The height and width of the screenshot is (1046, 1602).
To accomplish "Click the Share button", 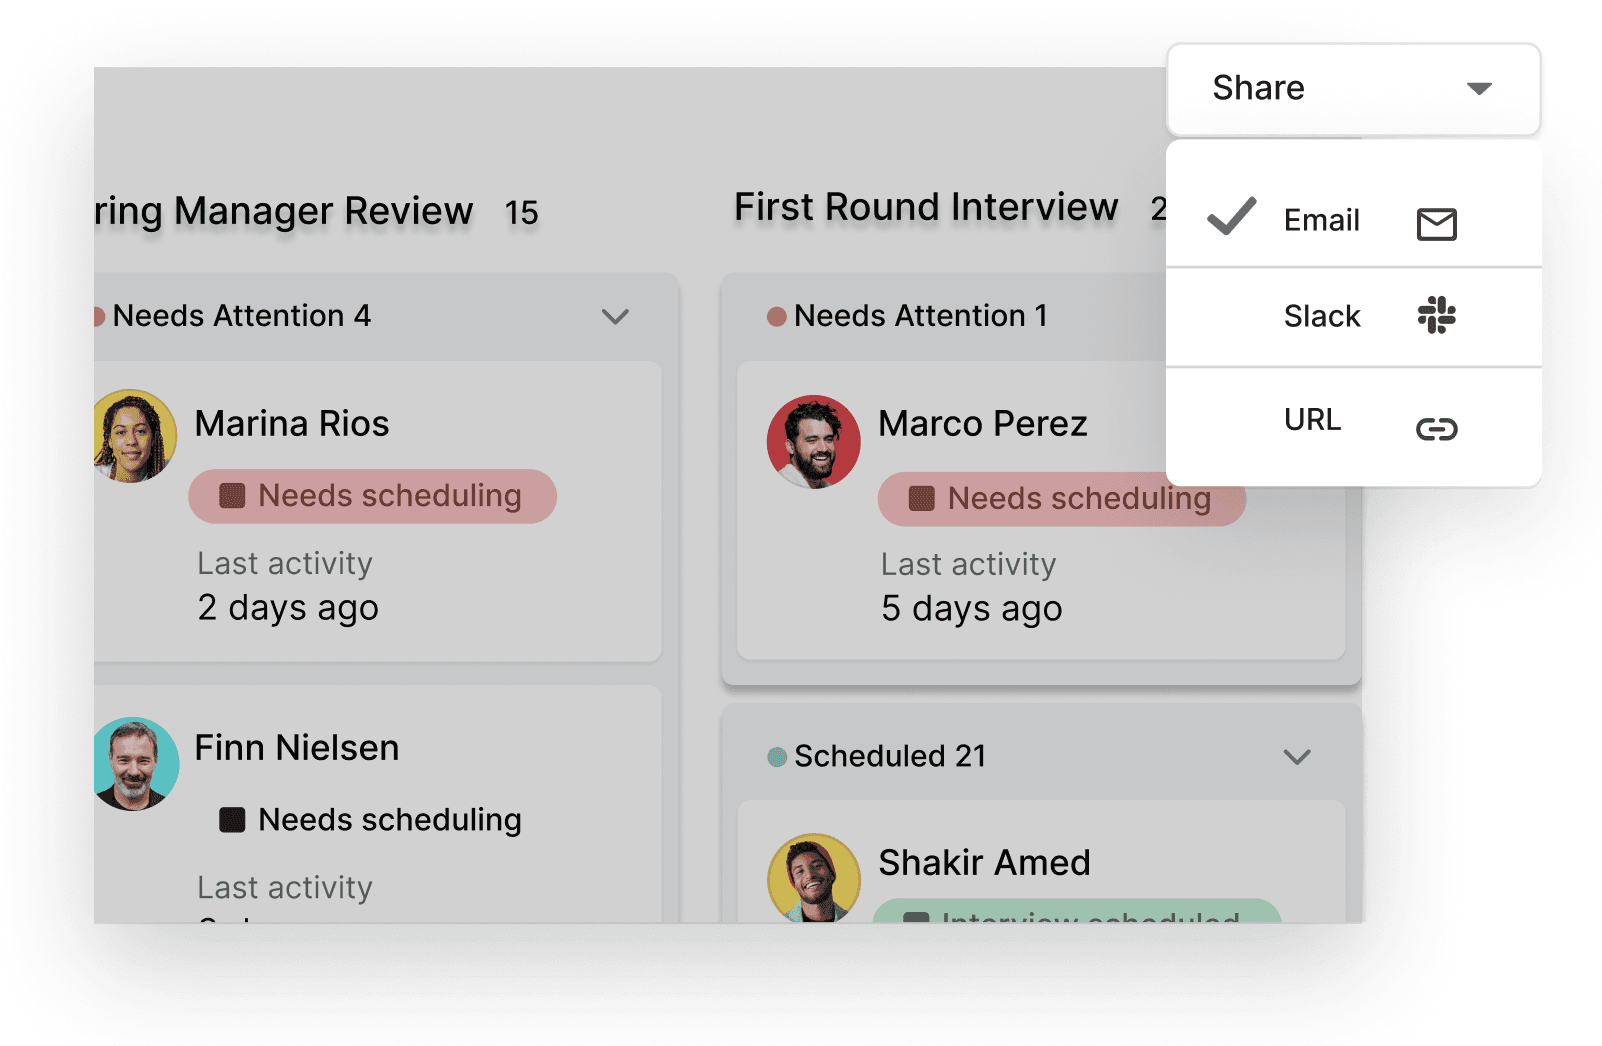I will 1258,89.
